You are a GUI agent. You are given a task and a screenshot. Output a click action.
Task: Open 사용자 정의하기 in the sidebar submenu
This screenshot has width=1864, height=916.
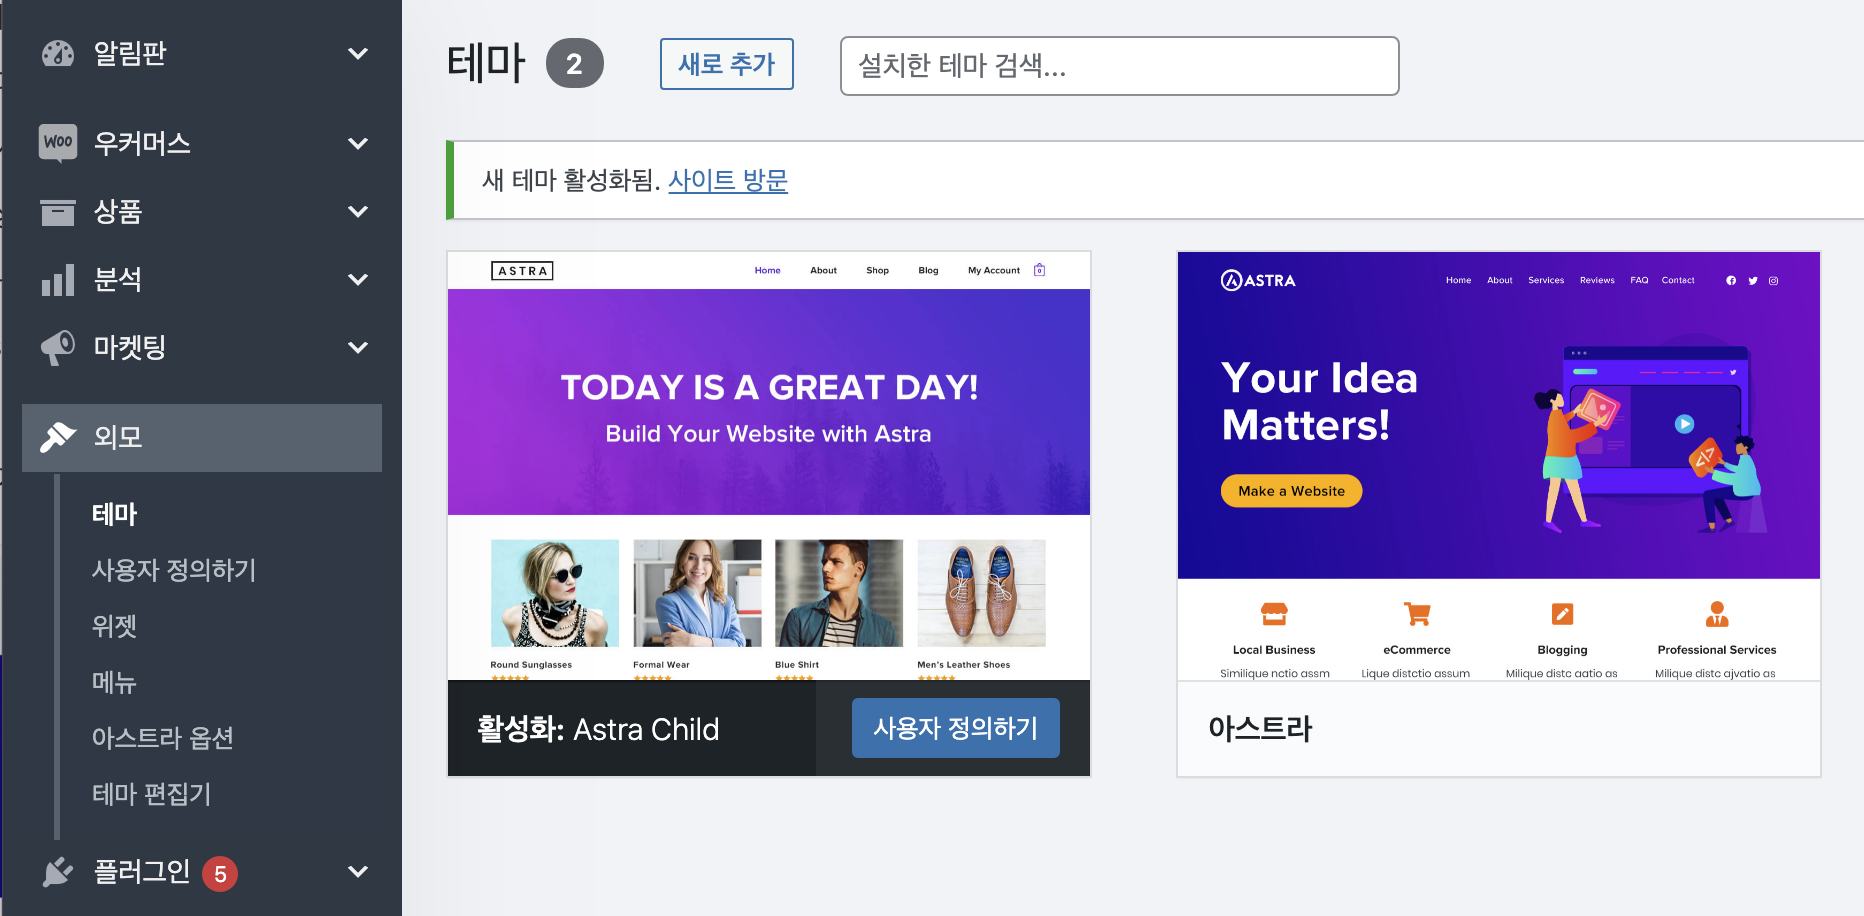click(174, 570)
